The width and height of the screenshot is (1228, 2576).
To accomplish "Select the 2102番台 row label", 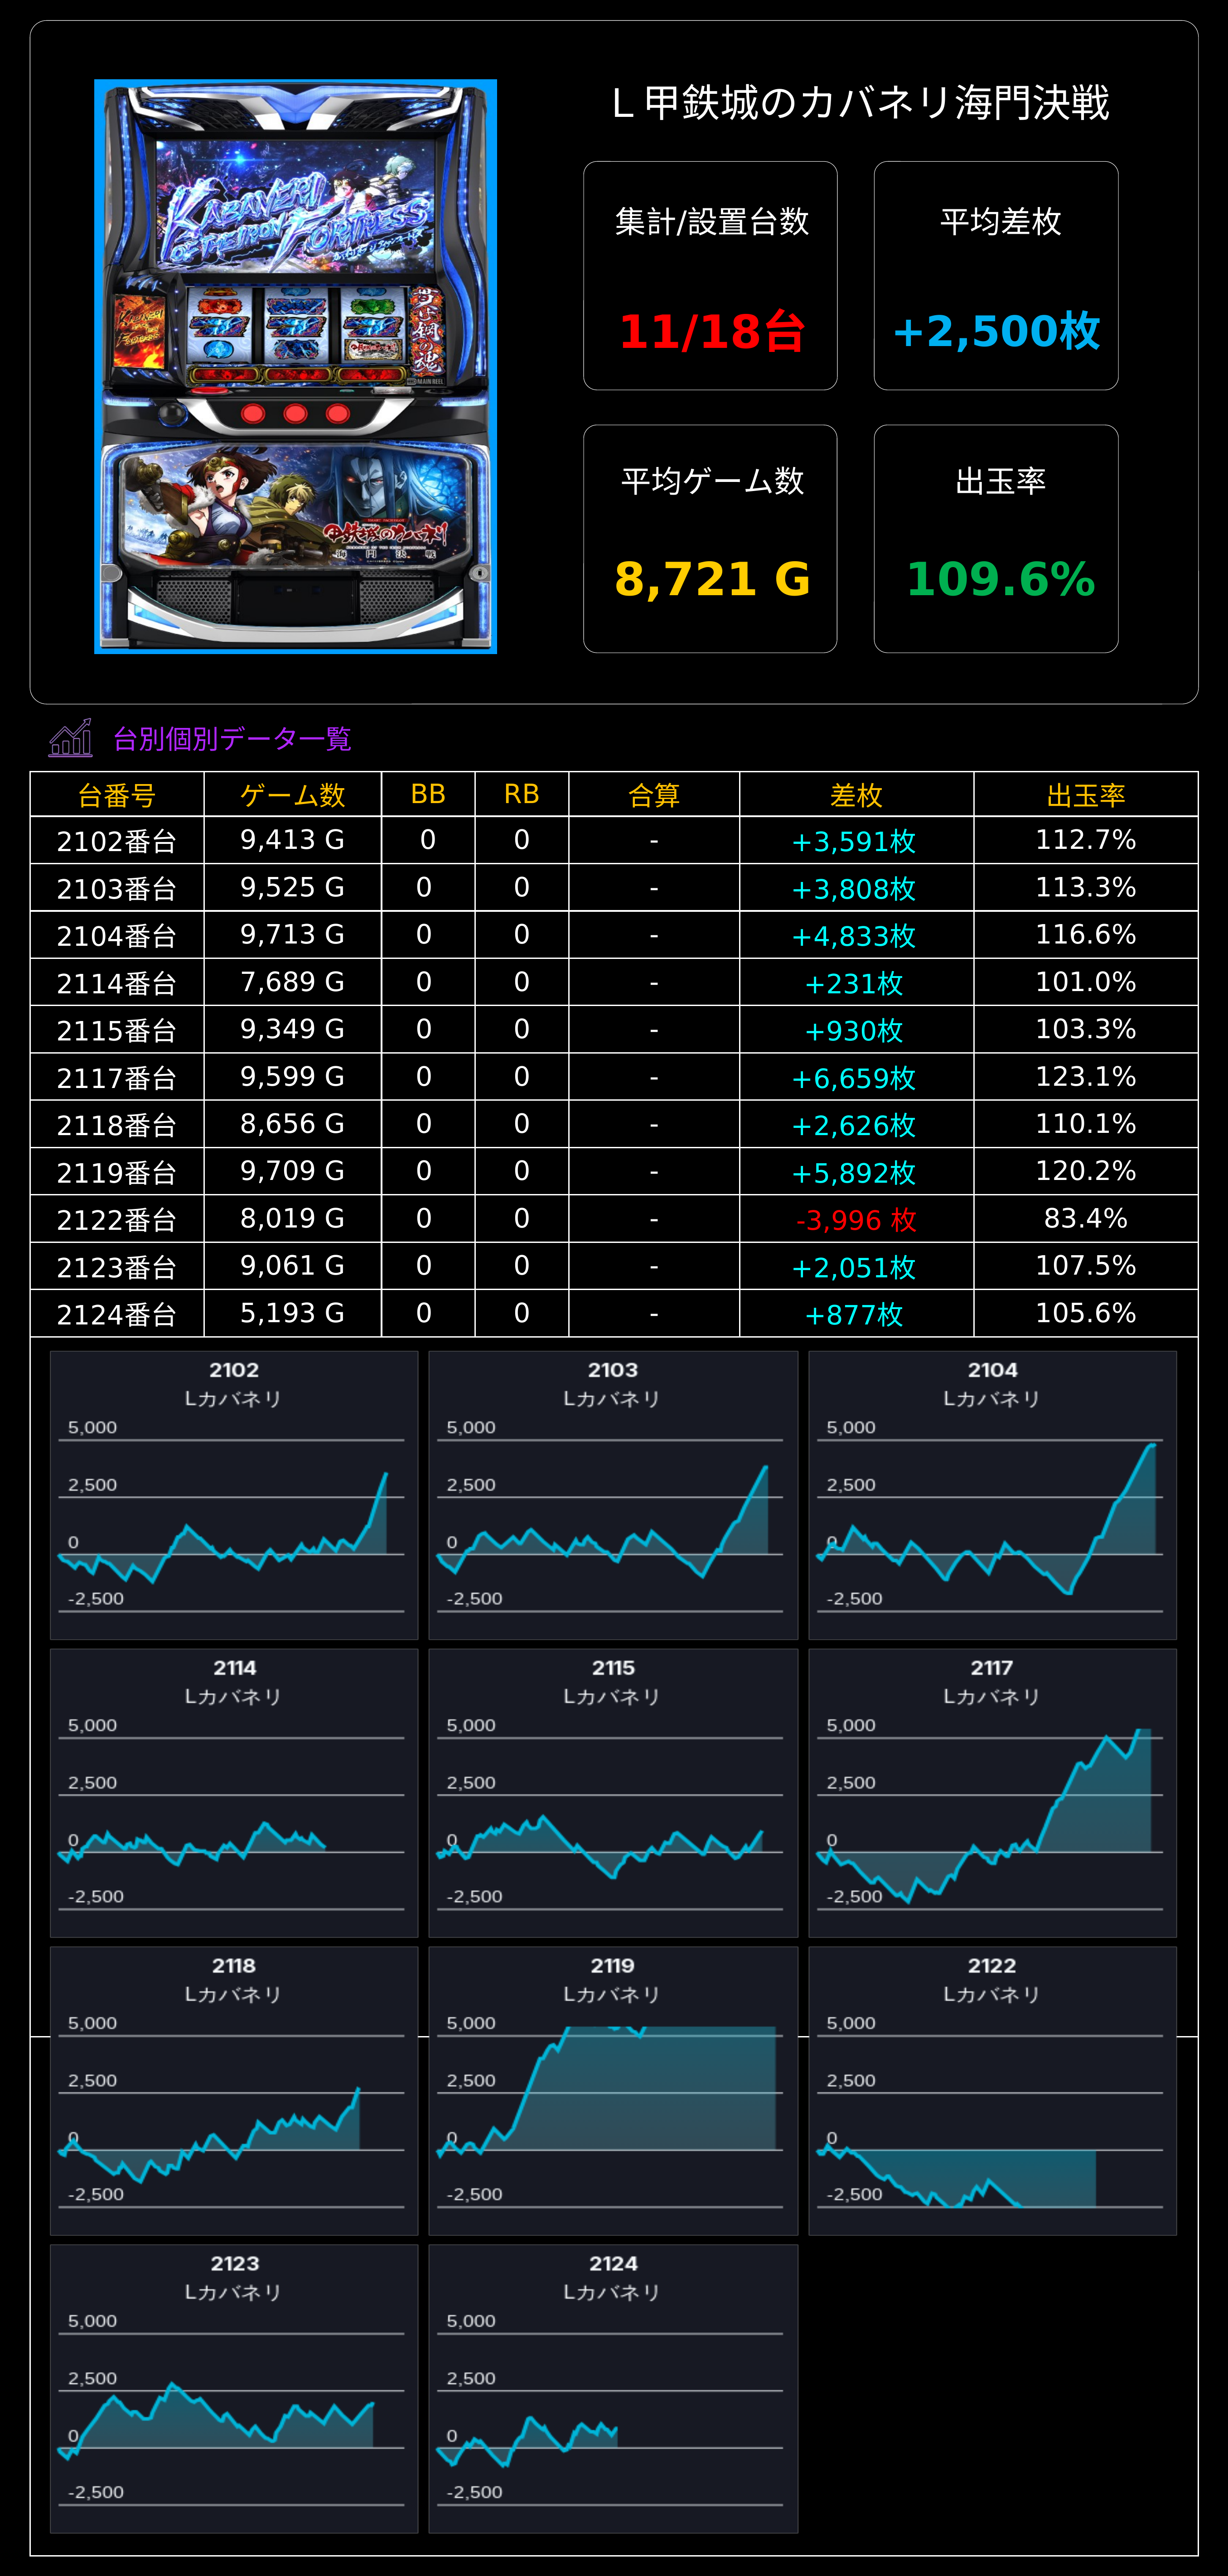I will point(117,841).
